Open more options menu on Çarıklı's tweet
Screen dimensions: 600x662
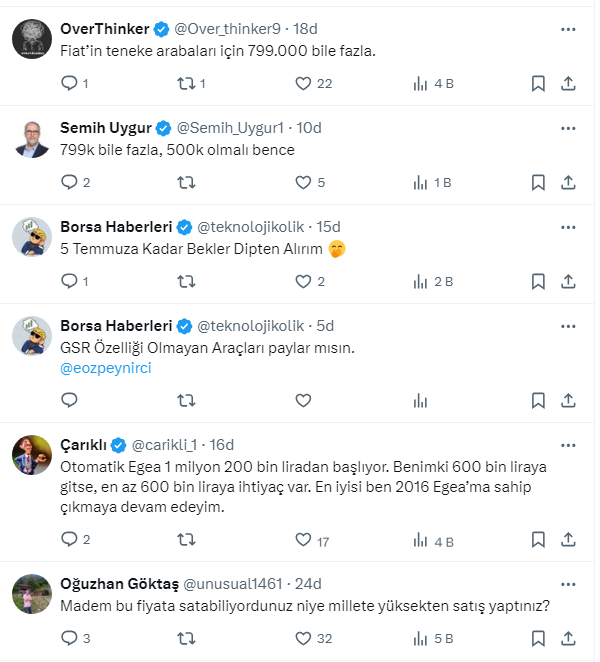pos(568,444)
